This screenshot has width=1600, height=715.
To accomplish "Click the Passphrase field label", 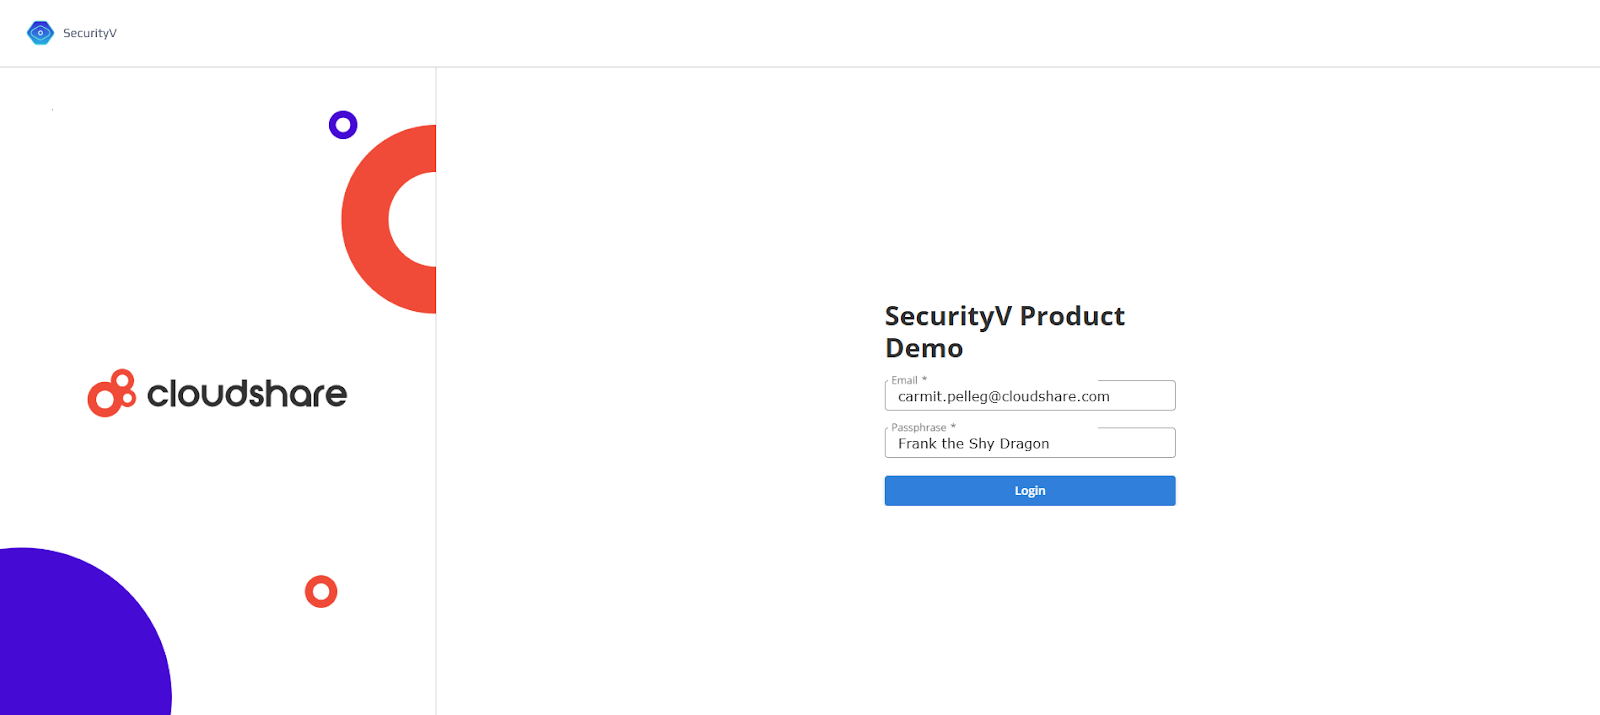I will [x=918, y=427].
